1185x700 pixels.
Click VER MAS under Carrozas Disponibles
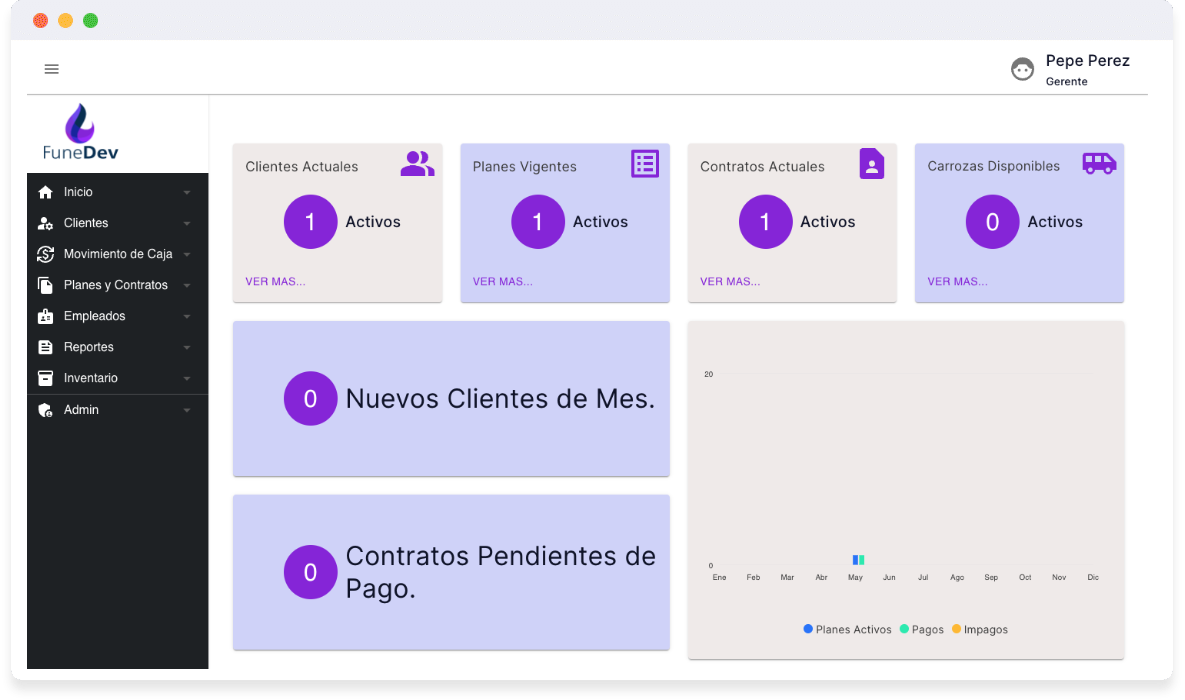[957, 282]
